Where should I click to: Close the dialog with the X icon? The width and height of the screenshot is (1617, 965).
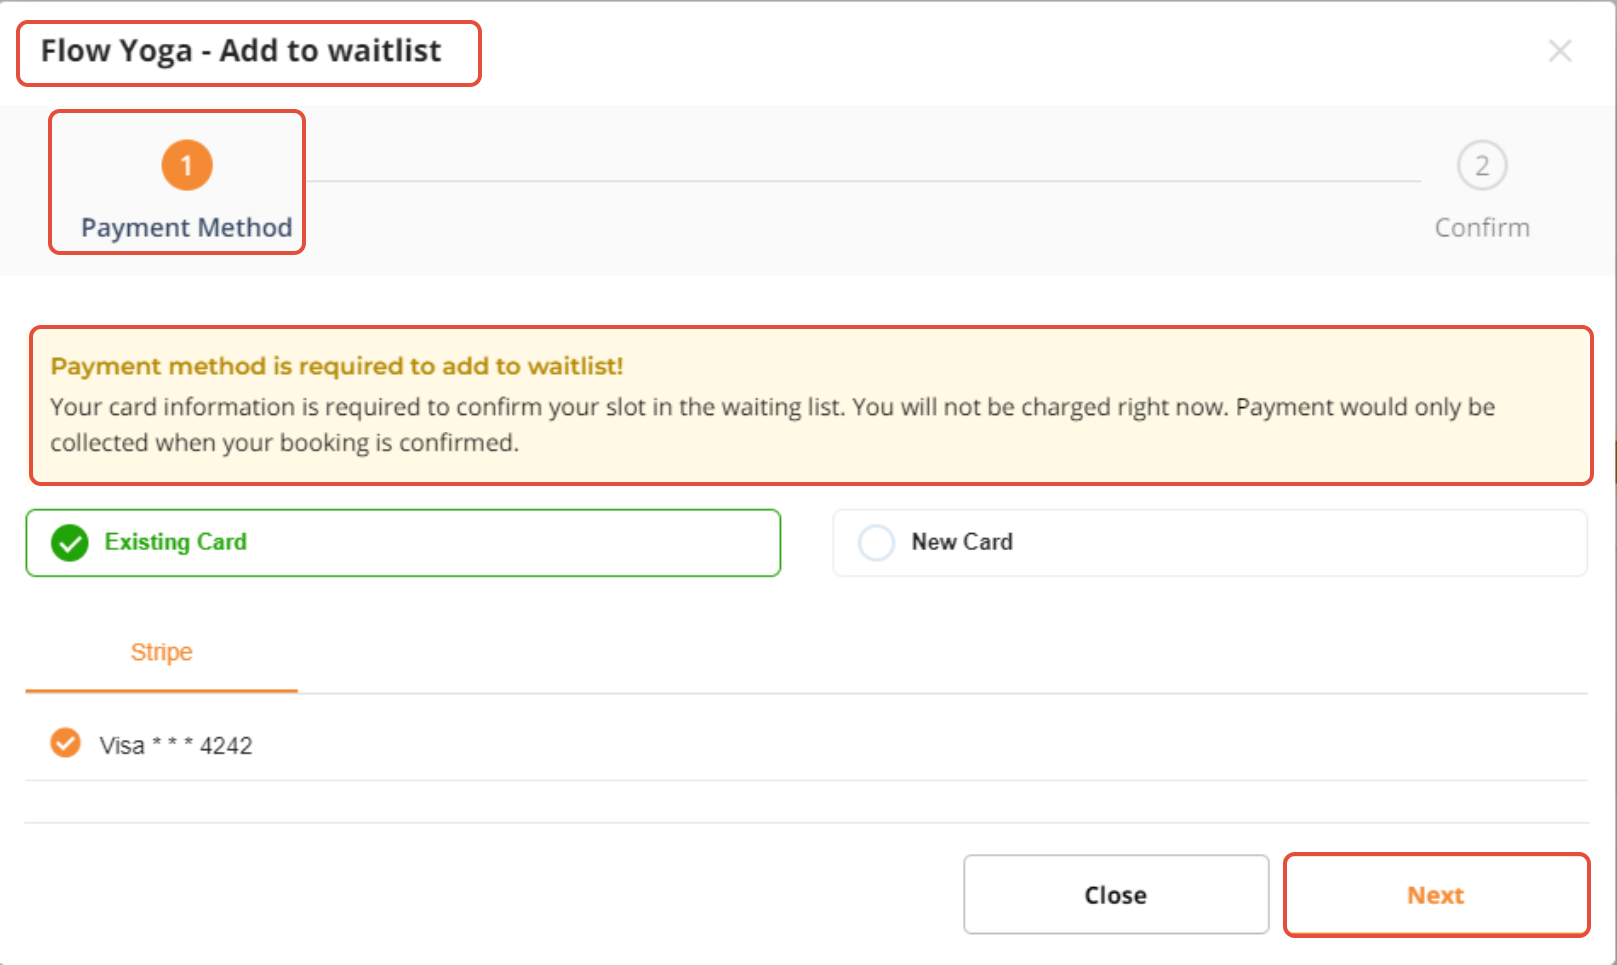coord(1560,51)
